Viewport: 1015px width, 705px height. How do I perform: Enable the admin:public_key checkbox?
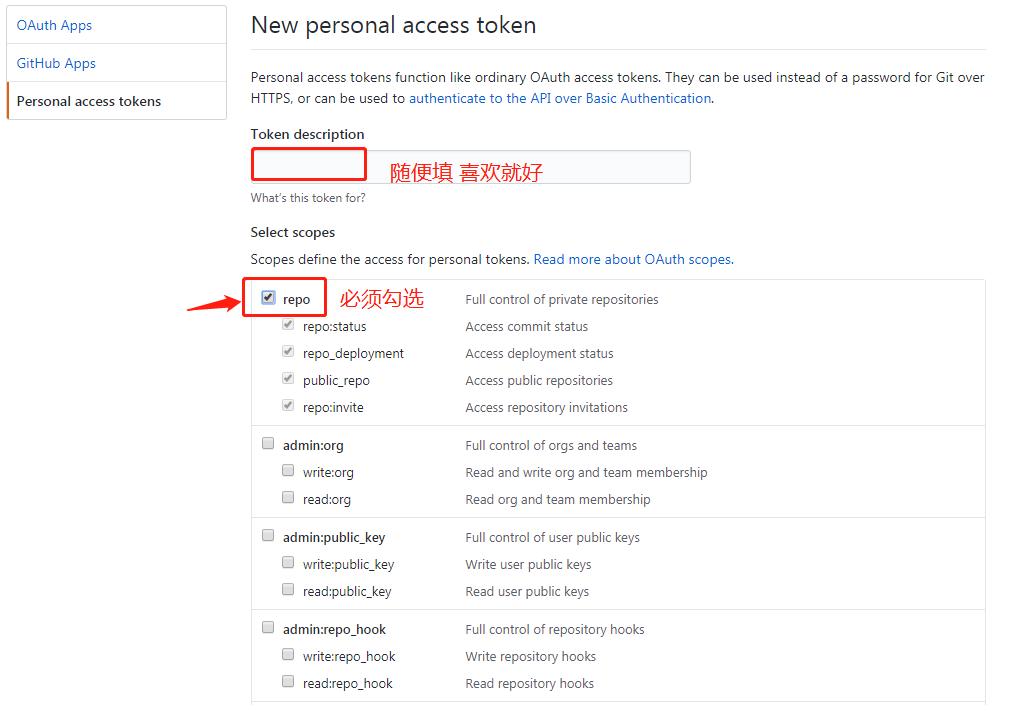(268, 536)
